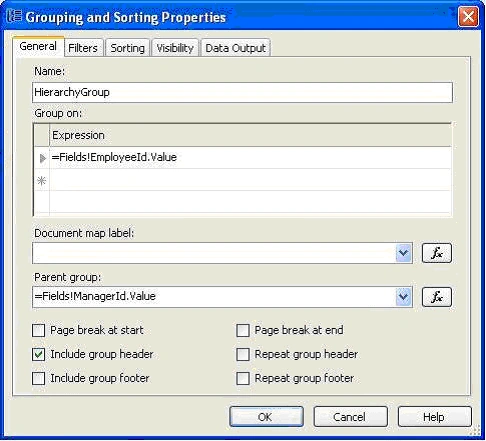Open expression editor for Document map label
The width and height of the screenshot is (486, 441).
[x=437, y=253]
